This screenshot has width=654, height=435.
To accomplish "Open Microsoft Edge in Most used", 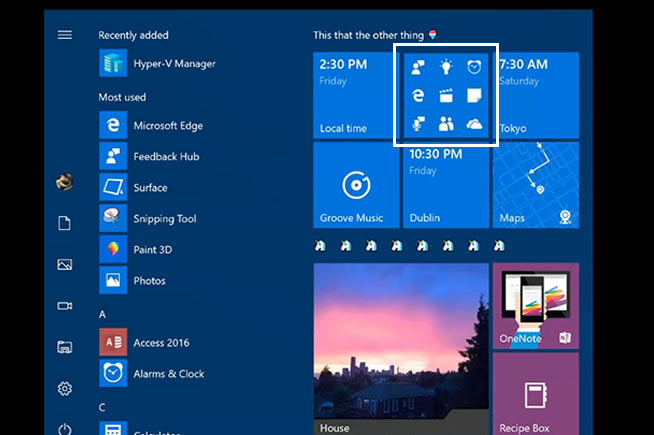I will (x=151, y=125).
